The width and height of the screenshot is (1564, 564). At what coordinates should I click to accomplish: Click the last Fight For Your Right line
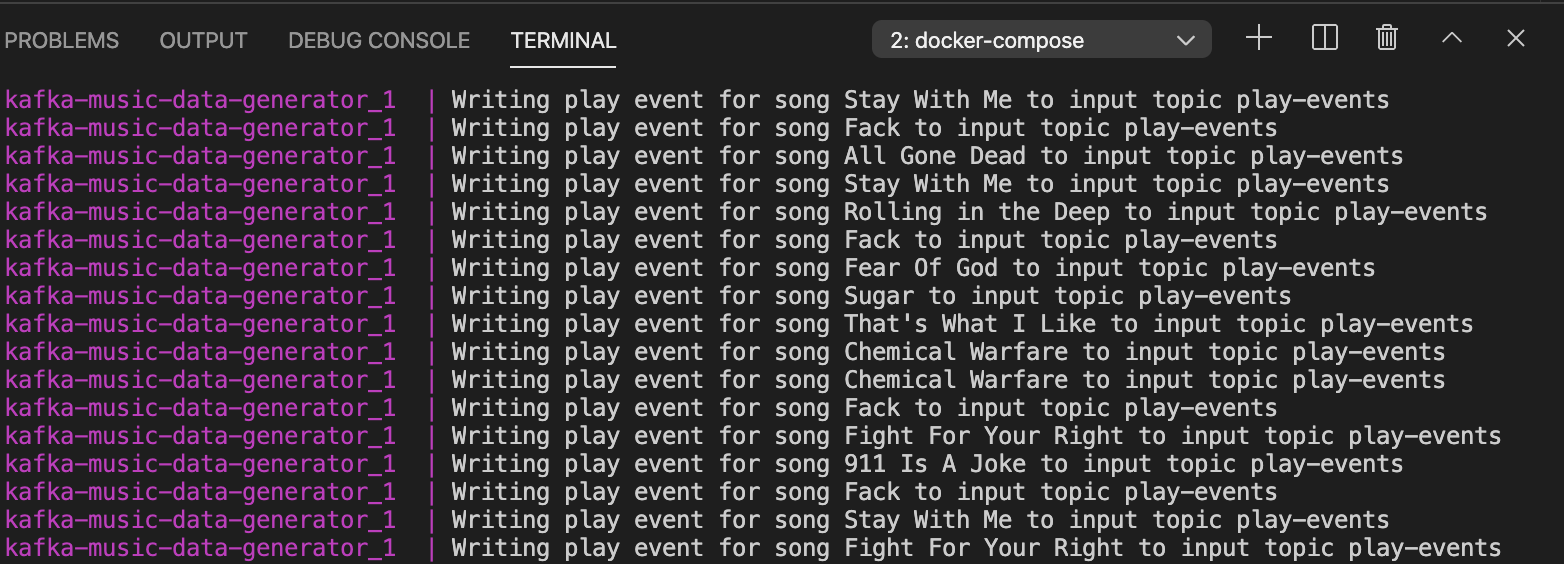(753, 548)
